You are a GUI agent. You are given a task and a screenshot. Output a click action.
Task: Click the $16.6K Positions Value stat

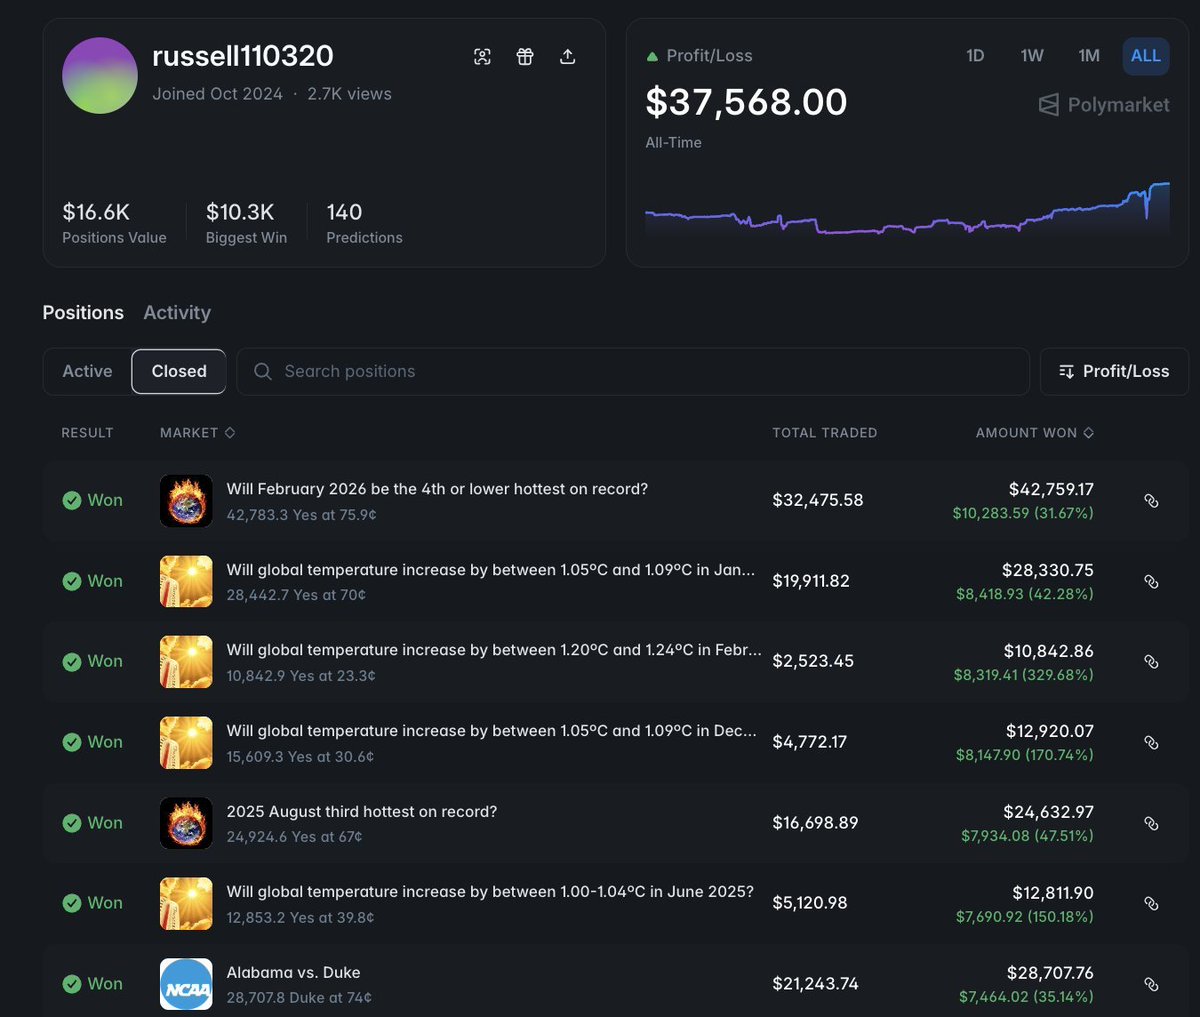point(114,223)
